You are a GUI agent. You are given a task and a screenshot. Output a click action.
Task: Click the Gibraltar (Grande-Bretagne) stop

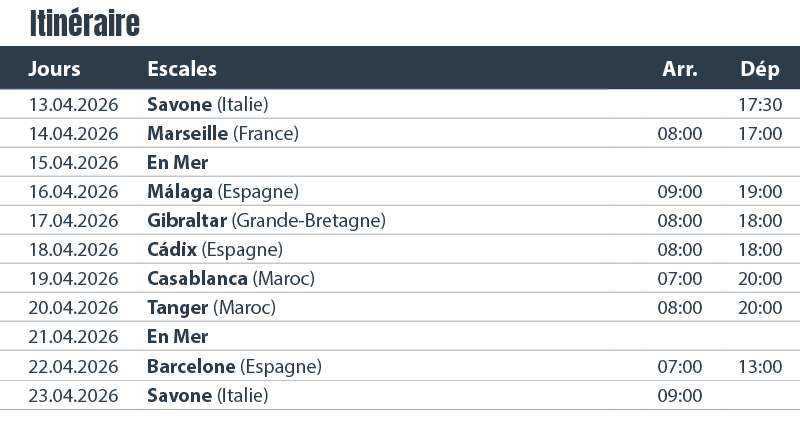pyautogui.click(x=266, y=220)
